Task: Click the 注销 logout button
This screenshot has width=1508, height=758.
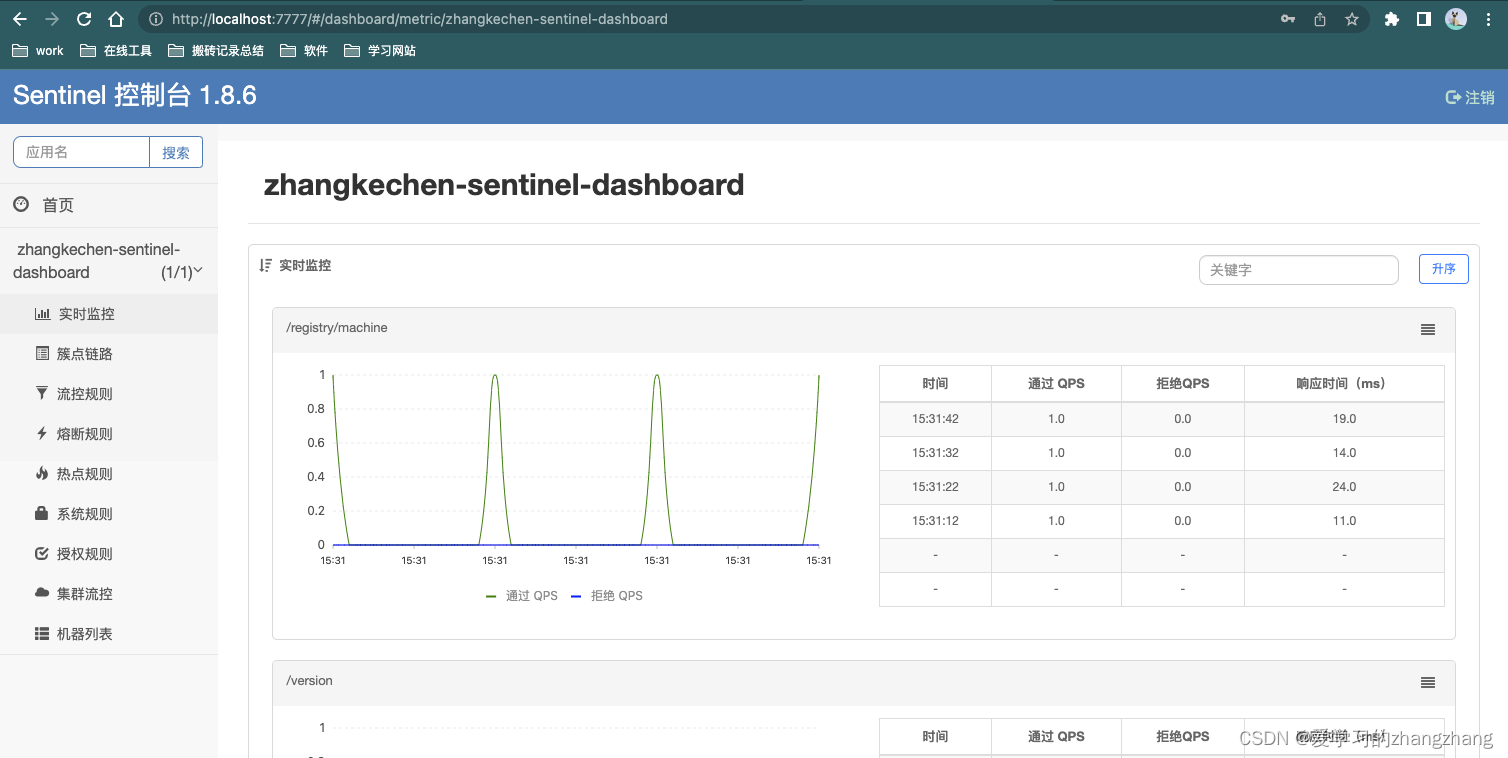Action: pyautogui.click(x=1469, y=97)
